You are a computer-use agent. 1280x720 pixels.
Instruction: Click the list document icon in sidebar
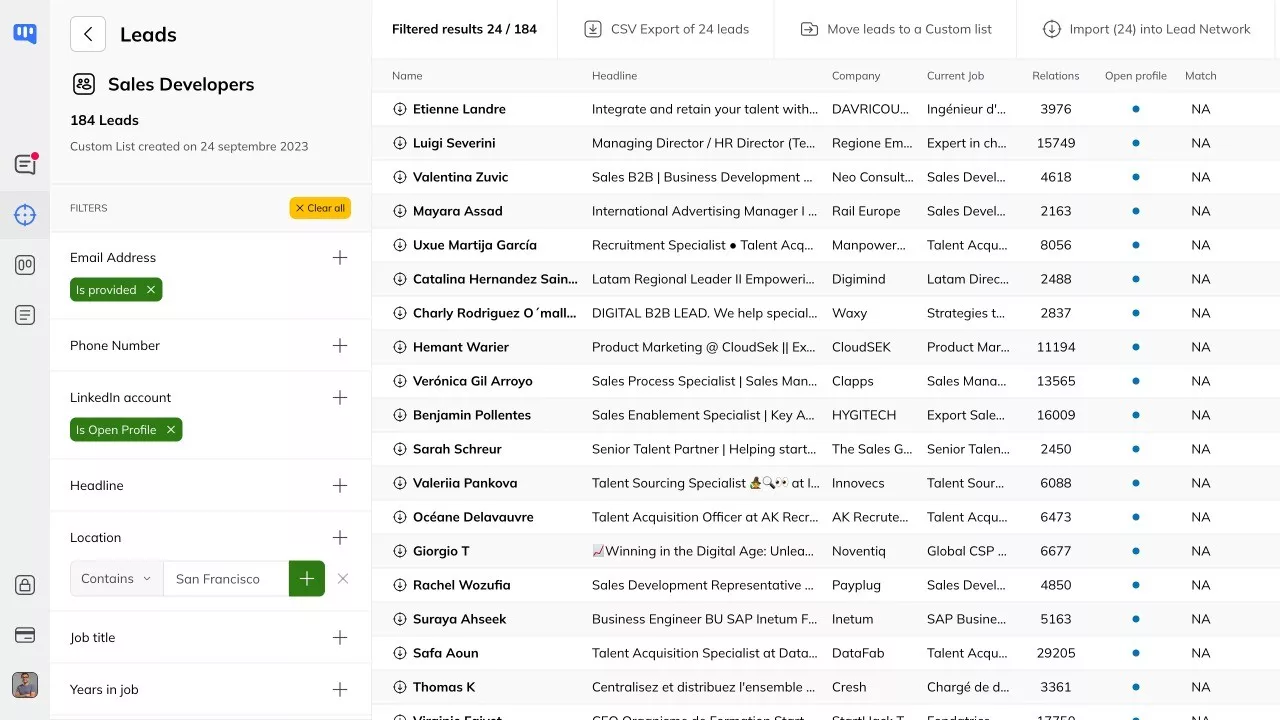click(x=25, y=315)
